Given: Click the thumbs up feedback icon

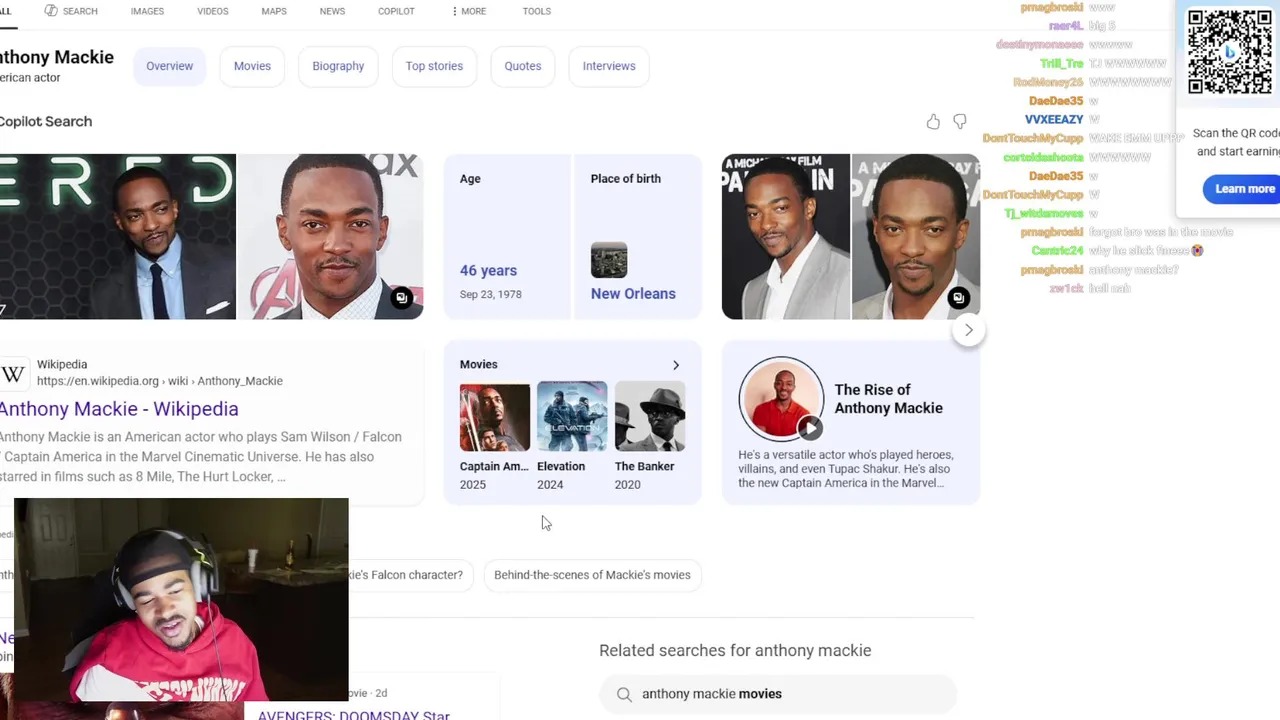Looking at the screenshot, I should (933, 122).
